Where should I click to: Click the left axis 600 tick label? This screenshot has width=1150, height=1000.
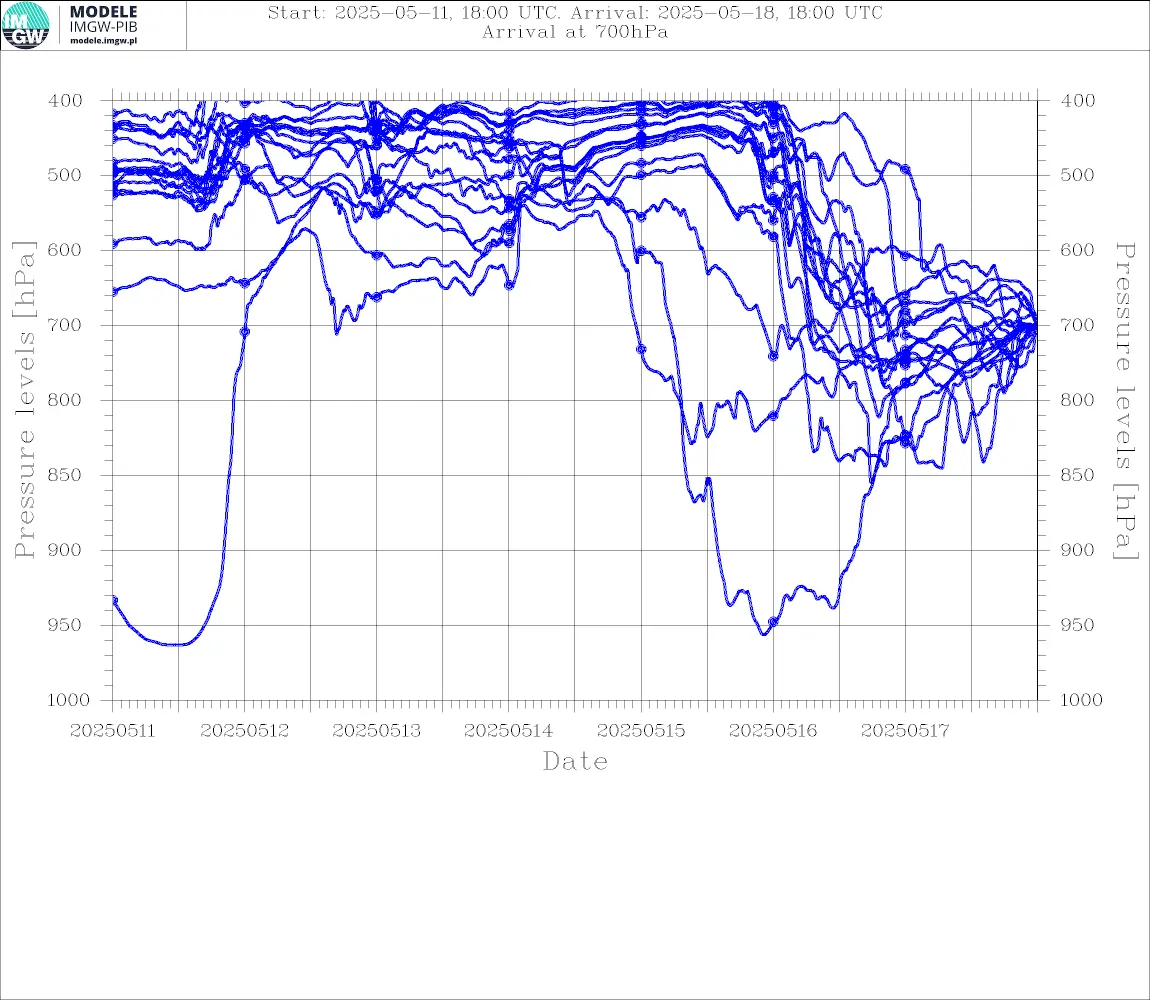(65, 250)
